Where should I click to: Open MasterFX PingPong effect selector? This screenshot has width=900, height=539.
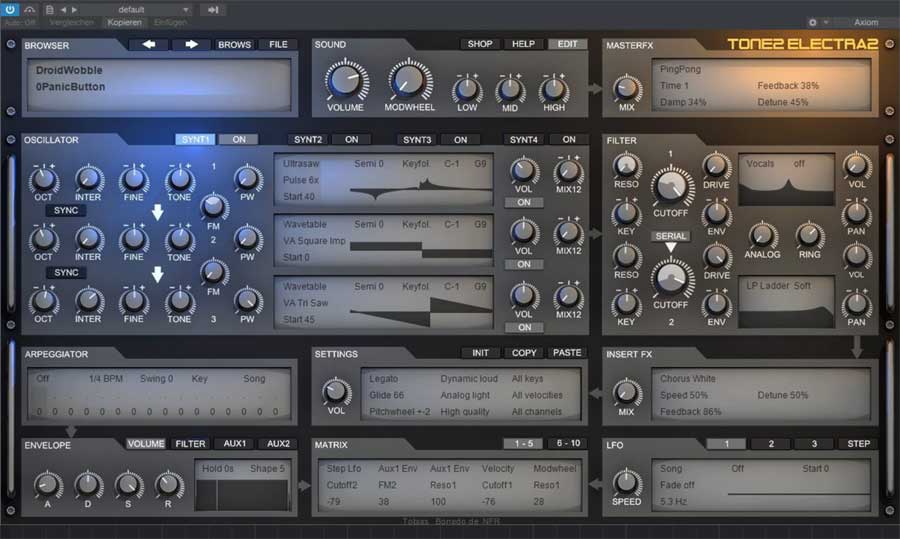pos(680,69)
